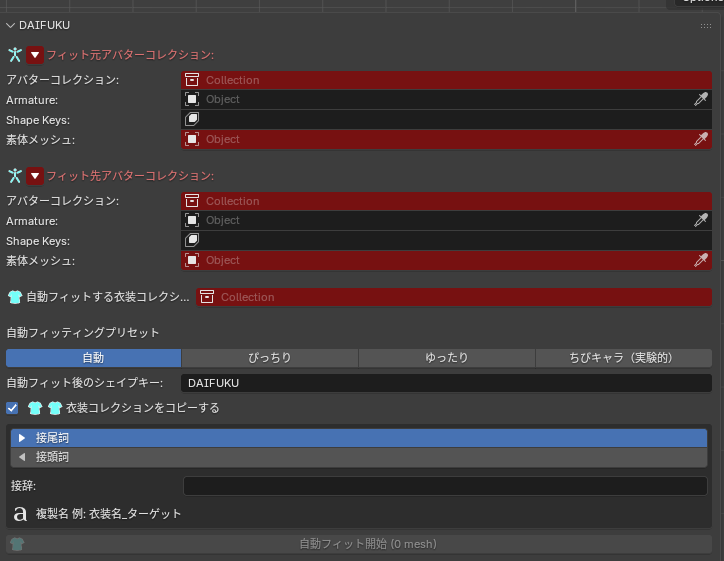The height and width of the screenshot is (561, 724).
Task: Click the armature figure icon beside フィット元アバターコレクション
Action: (x=15, y=54)
